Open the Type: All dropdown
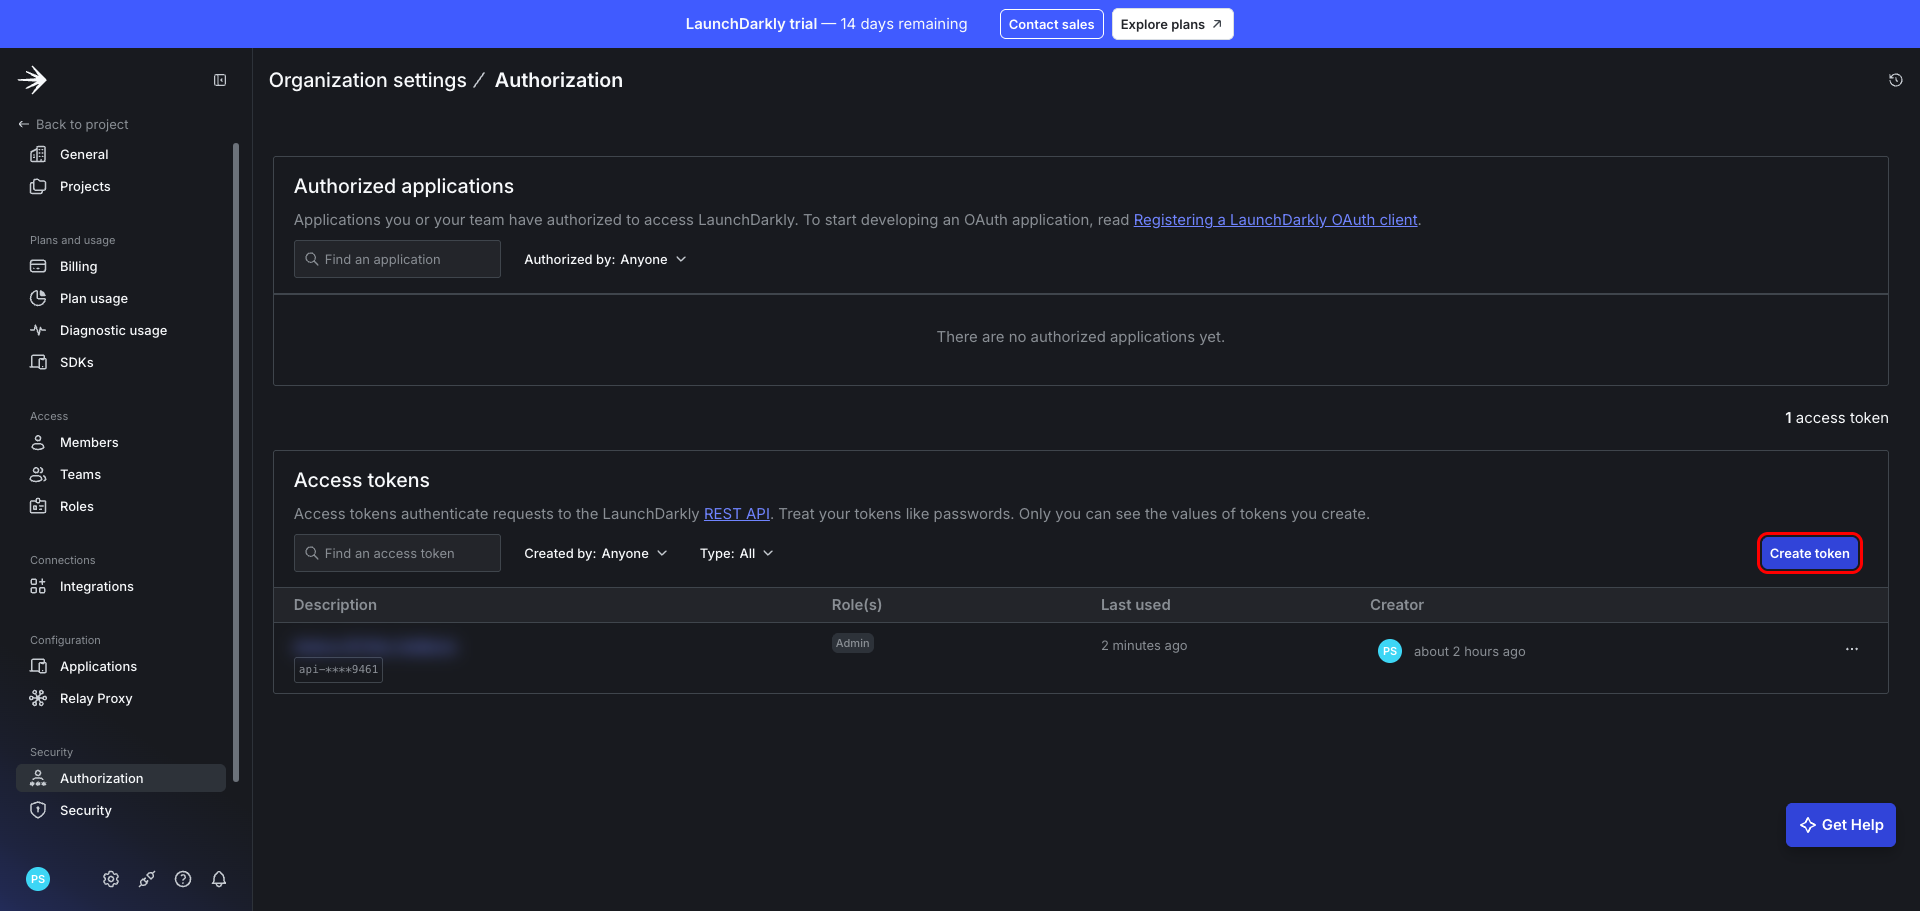 point(737,553)
